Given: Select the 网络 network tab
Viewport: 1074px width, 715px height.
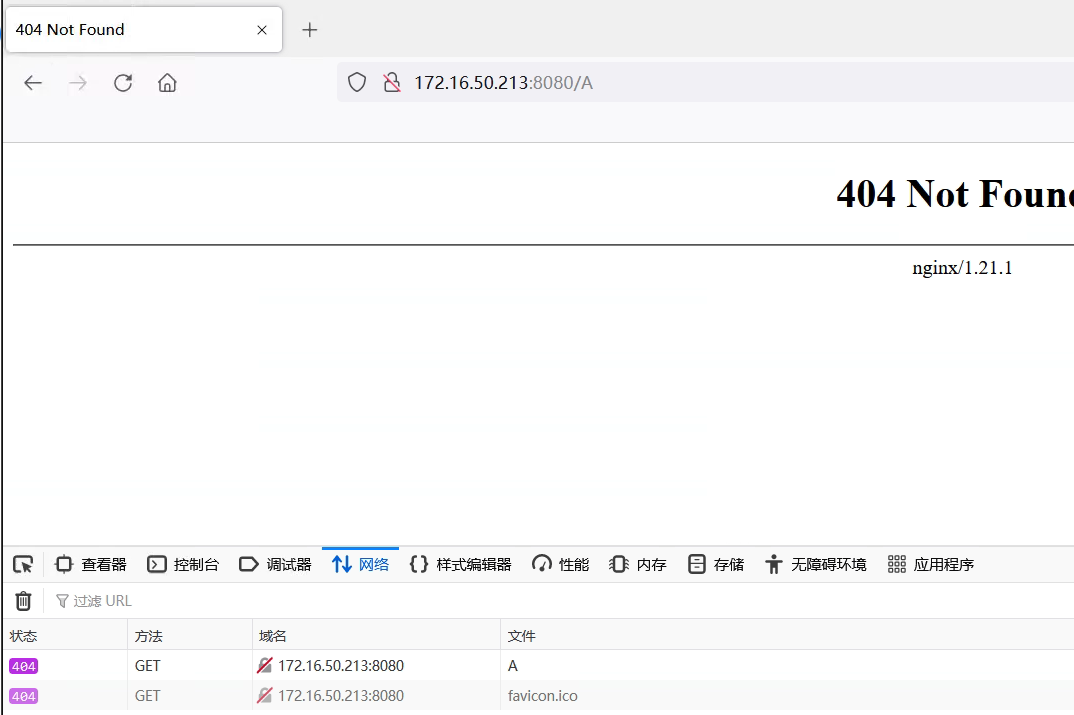Looking at the screenshot, I should [x=360, y=564].
